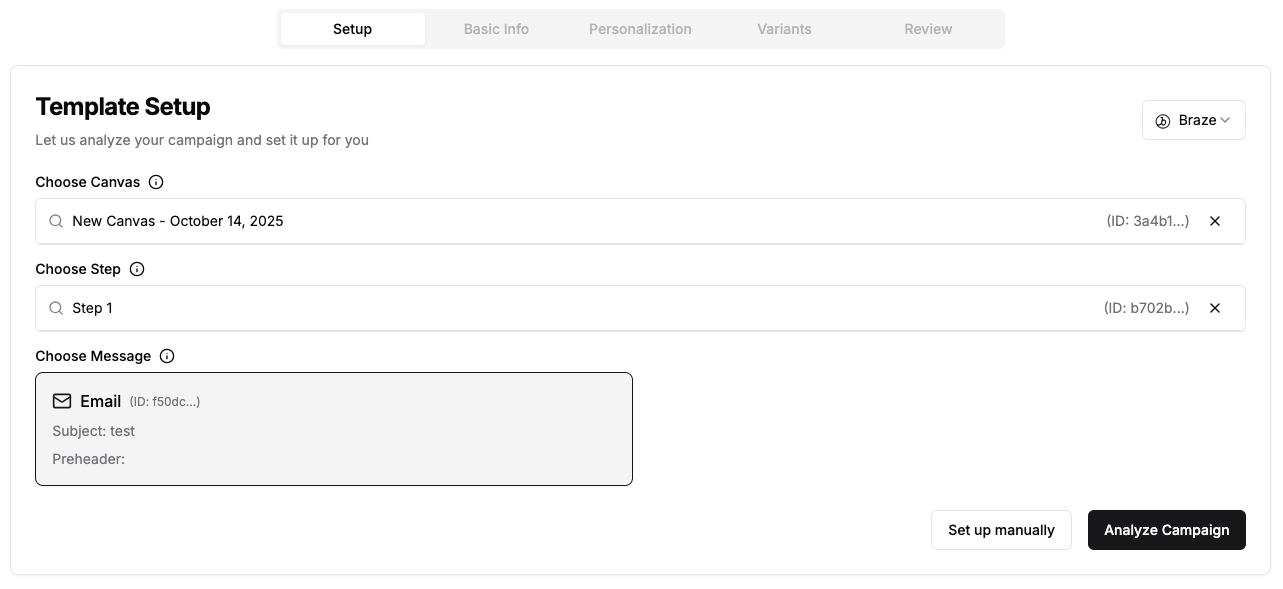Screen dimensions: 1283x589
Task: Click the info icon beside Choose Message
Action: pos(166,356)
